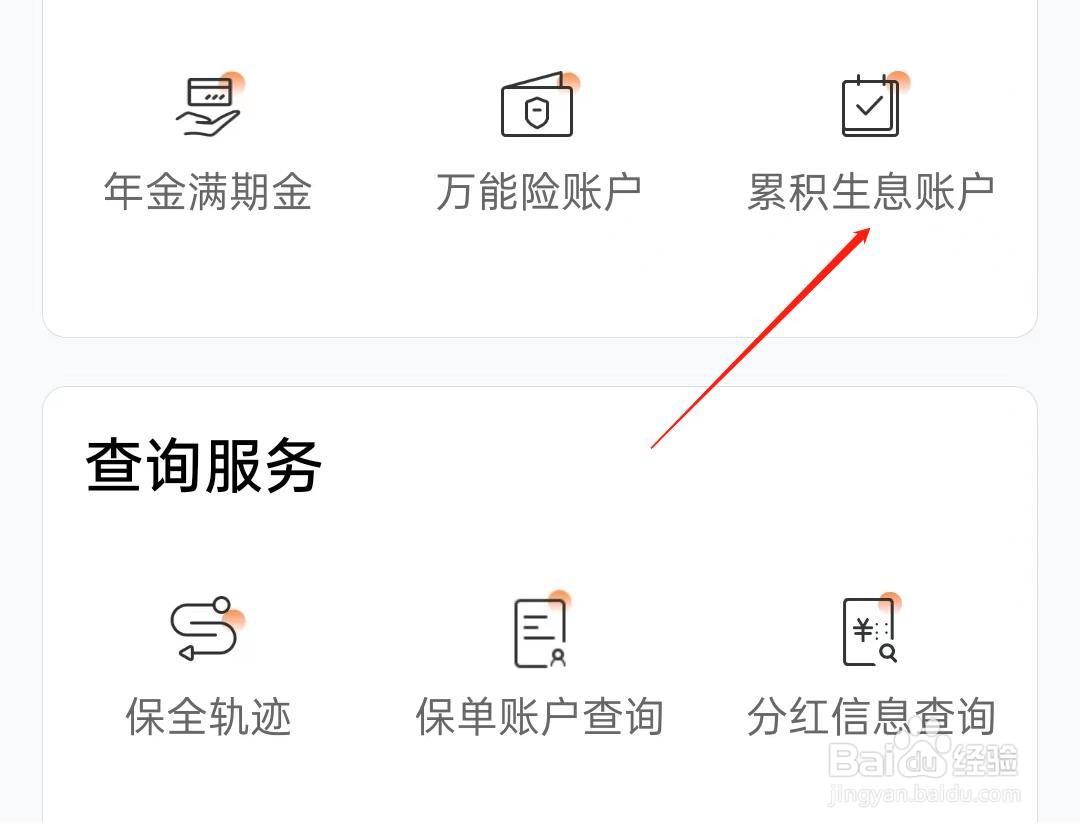This screenshot has height=831, width=1080.
Task: Click the jingyan.baidu.com watermark URL
Action: coord(924,794)
